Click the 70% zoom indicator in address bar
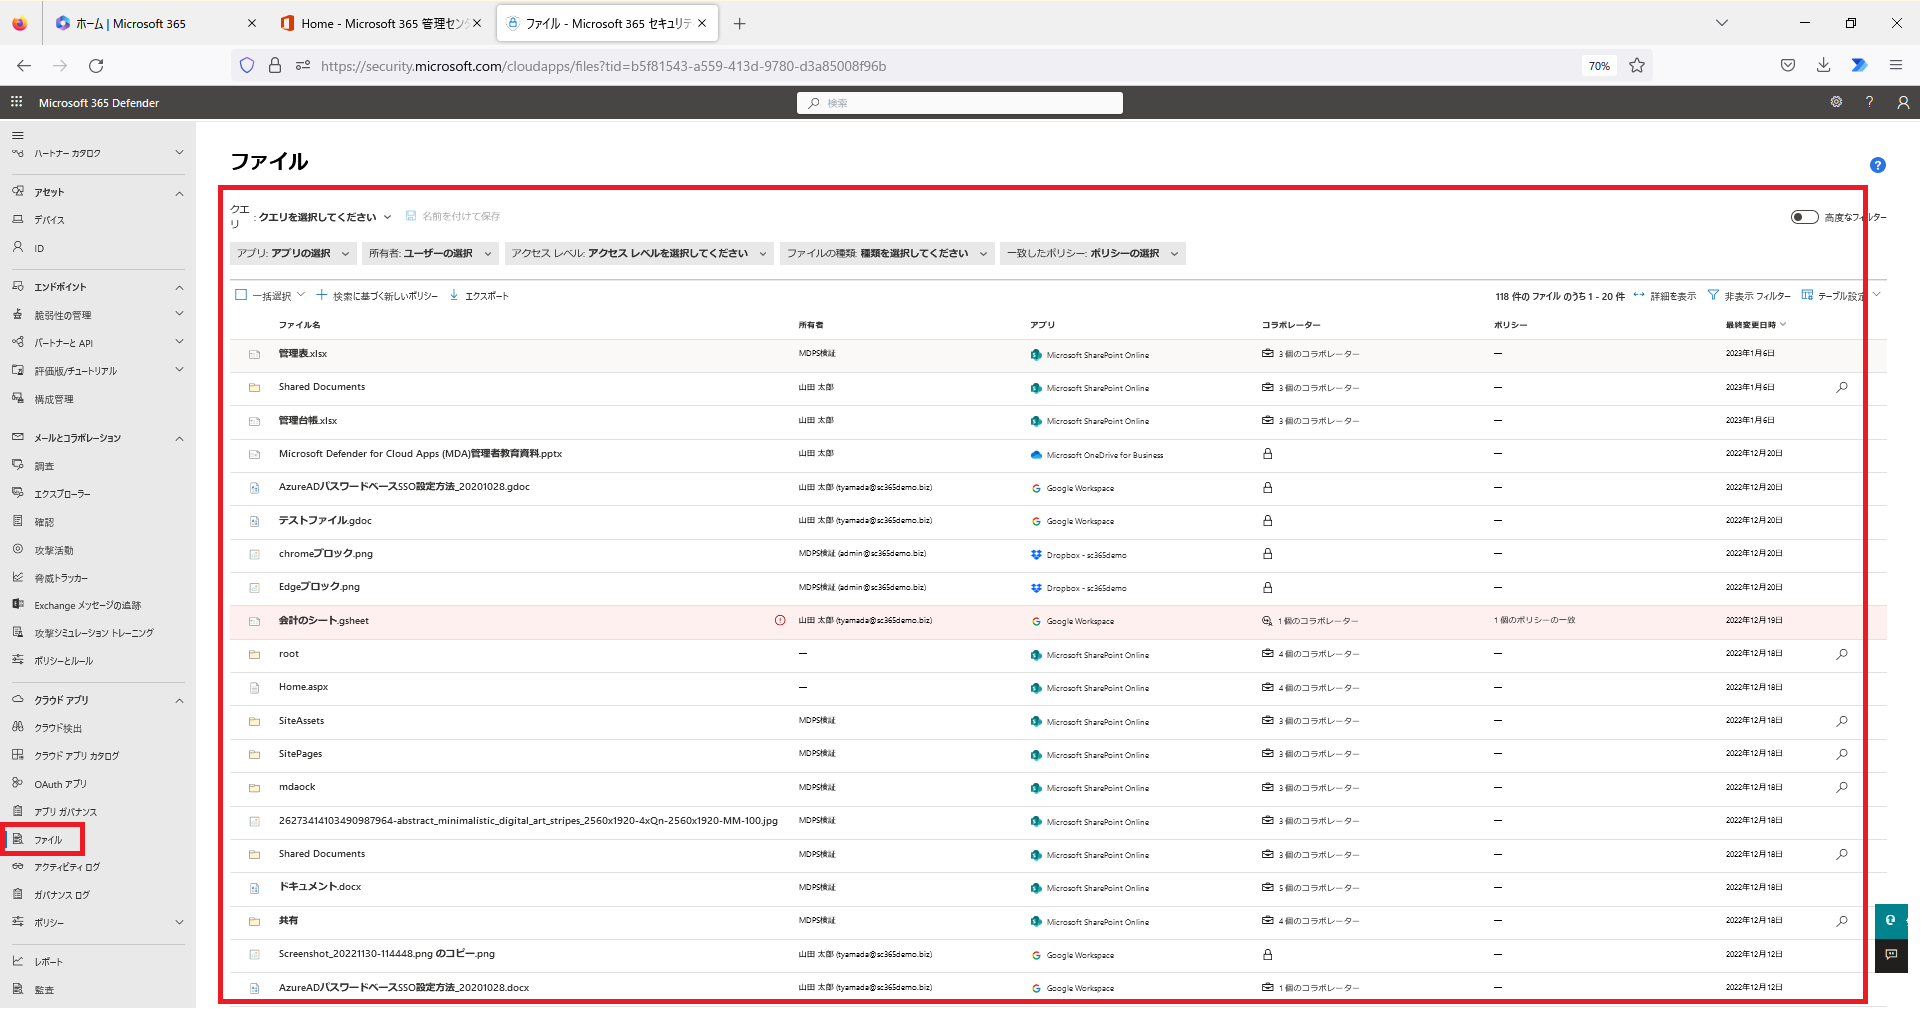 (x=1599, y=66)
